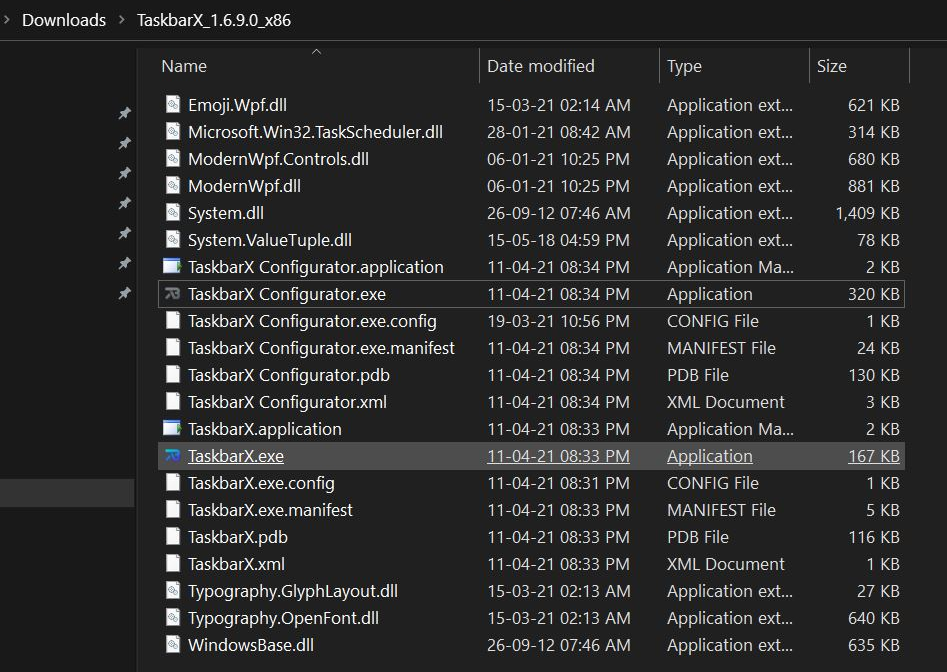Navigate to Downloads in the breadcrumb

pyautogui.click(x=64, y=20)
